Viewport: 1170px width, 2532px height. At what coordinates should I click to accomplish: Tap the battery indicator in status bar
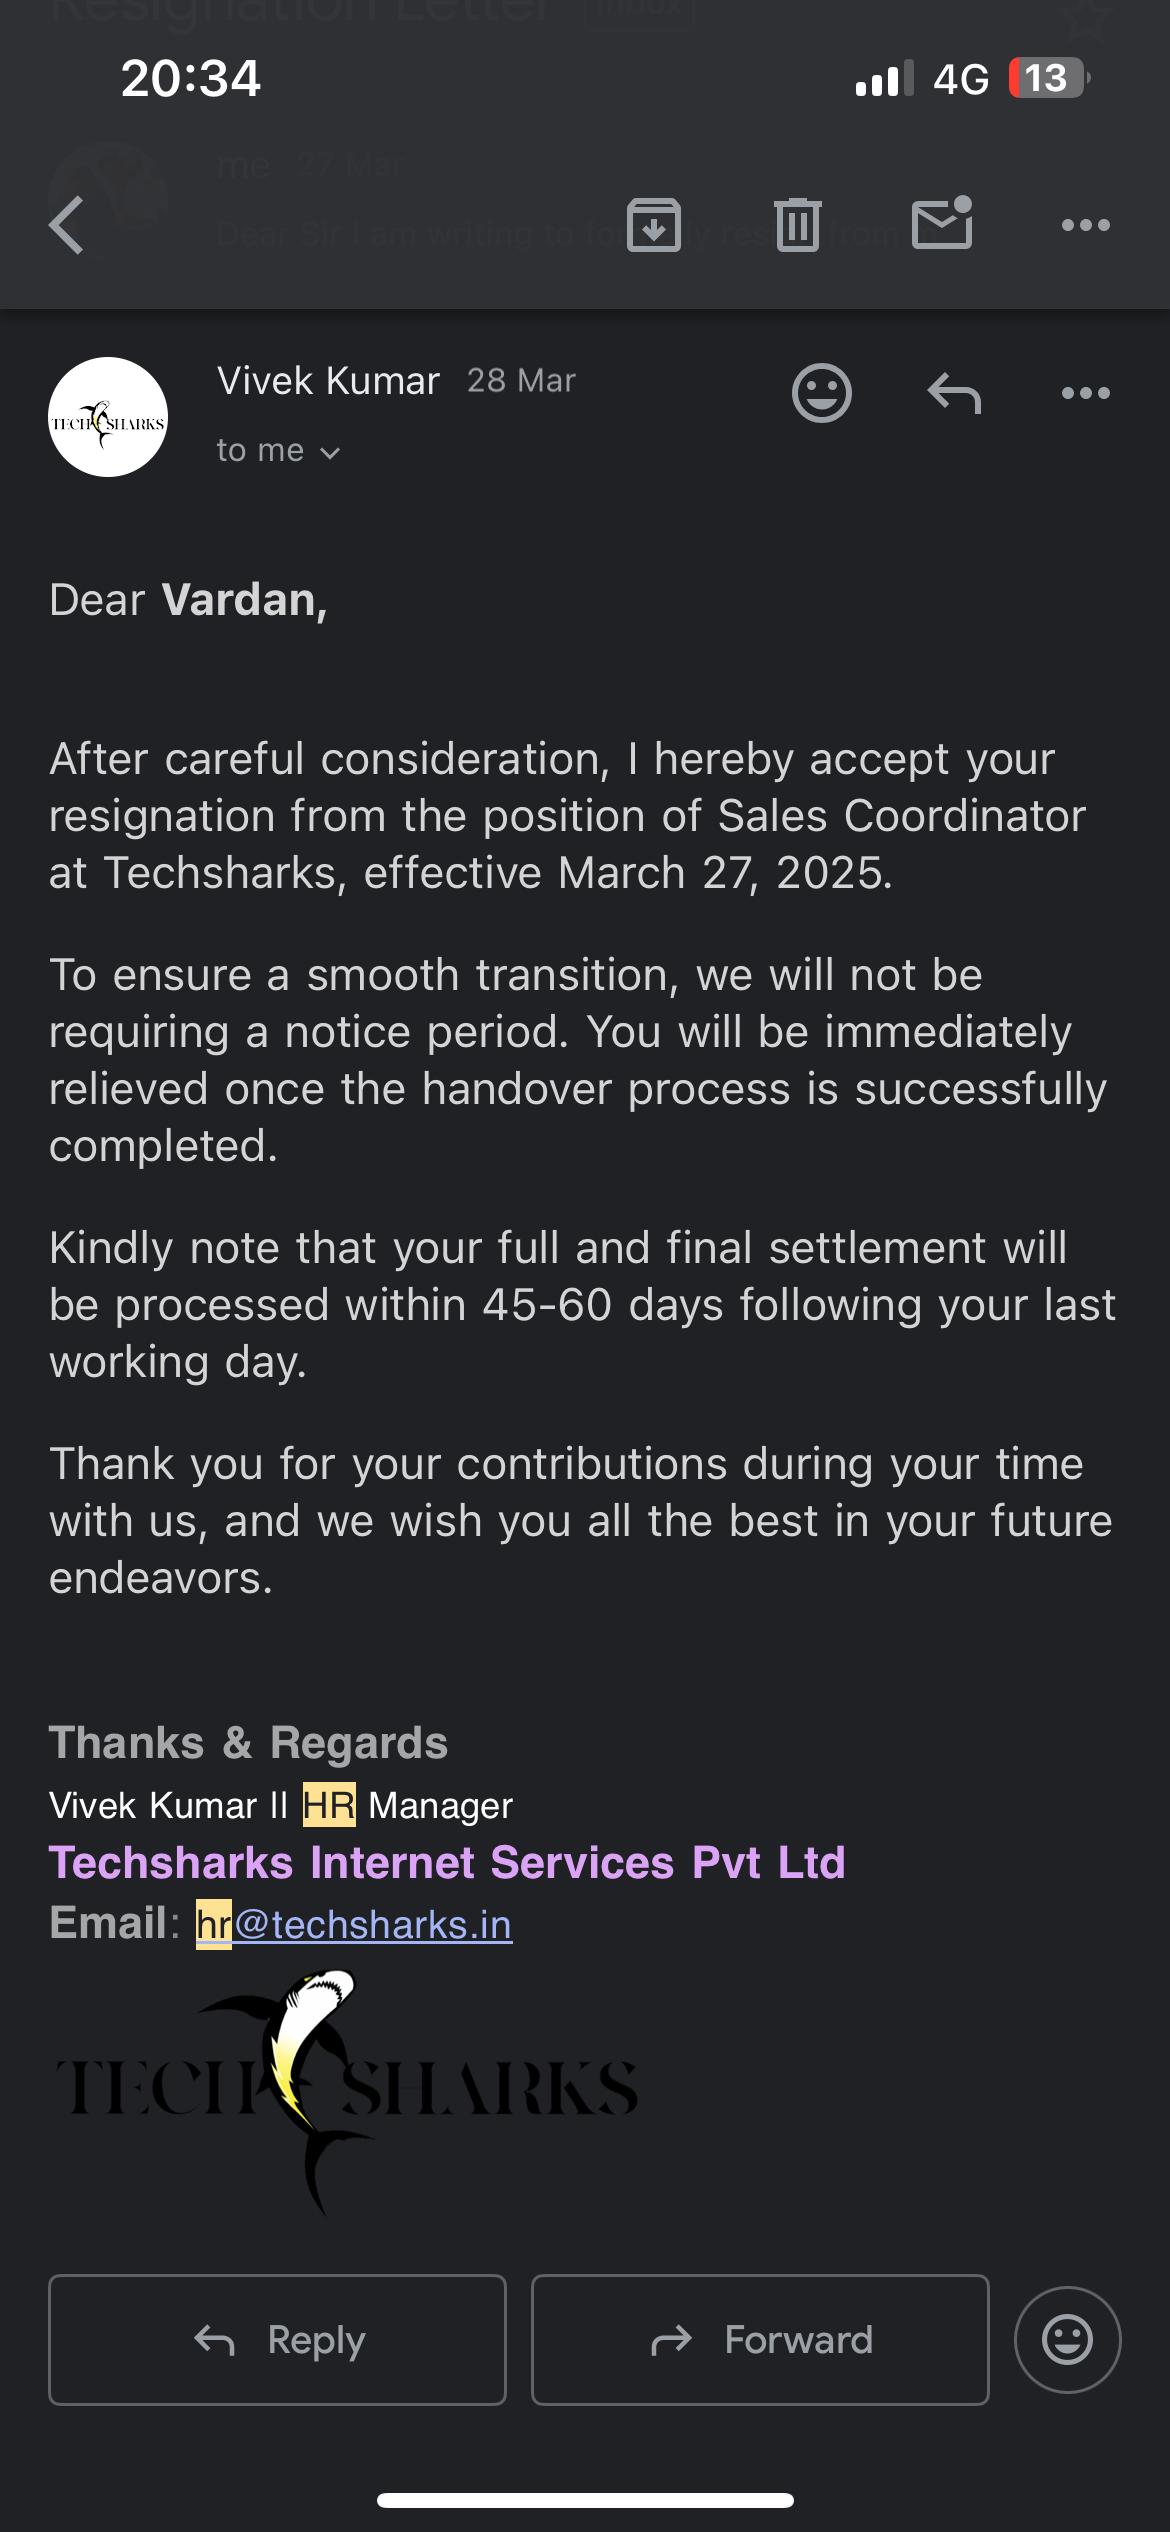click(x=1047, y=78)
